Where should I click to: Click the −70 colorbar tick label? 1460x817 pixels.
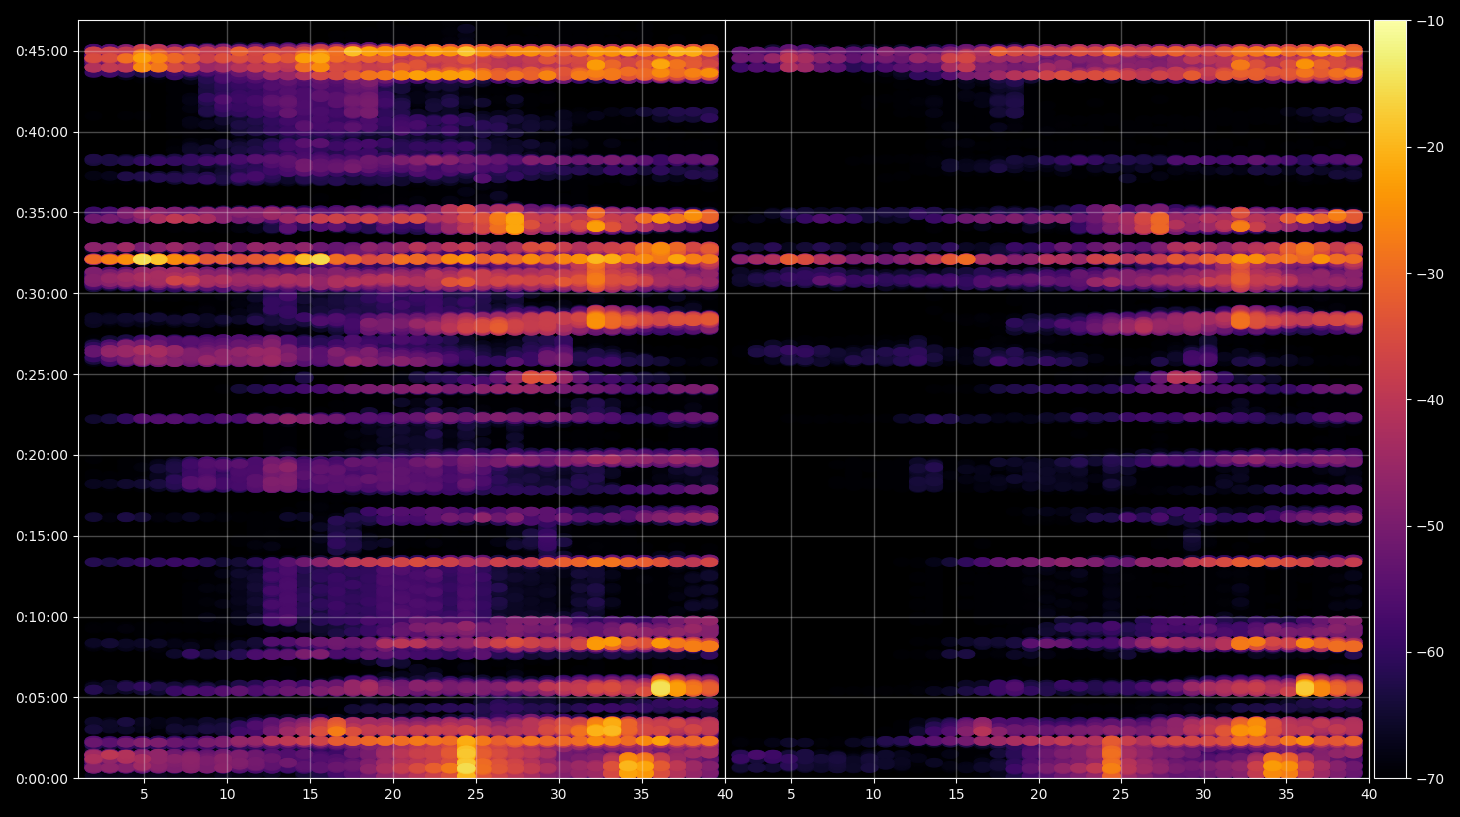[x=1430, y=779]
